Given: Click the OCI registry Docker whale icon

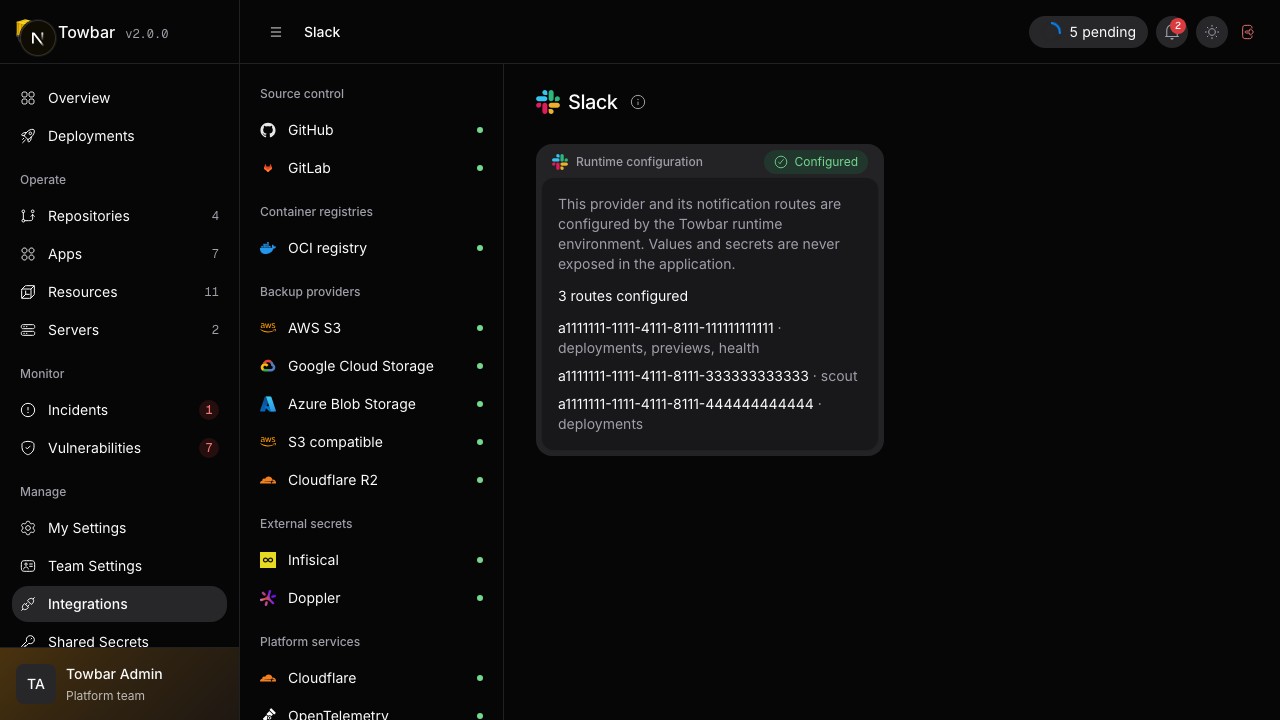Looking at the screenshot, I should [x=268, y=248].
